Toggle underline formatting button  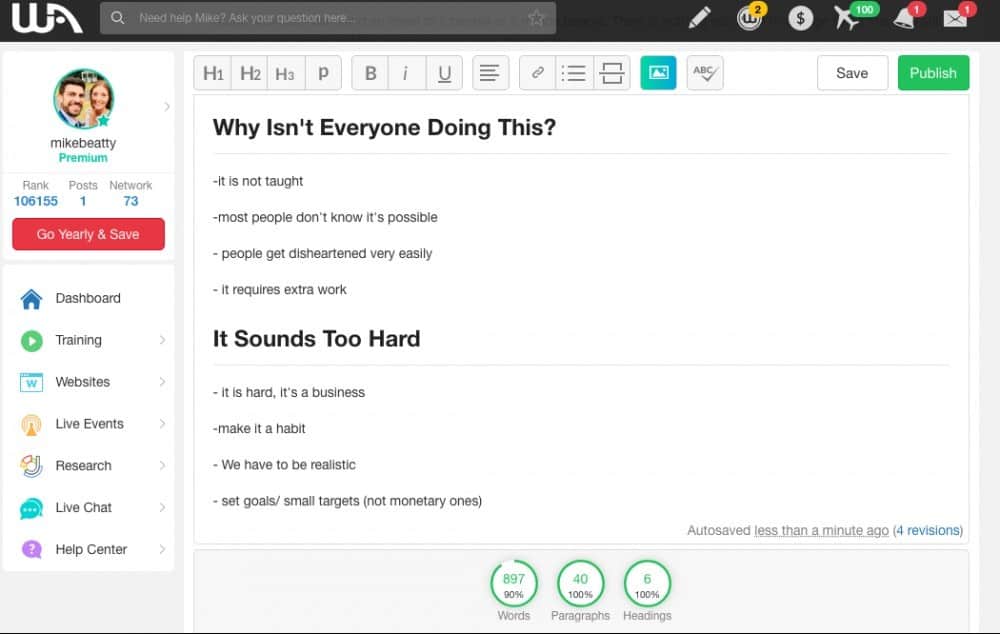tap(445, 73)
